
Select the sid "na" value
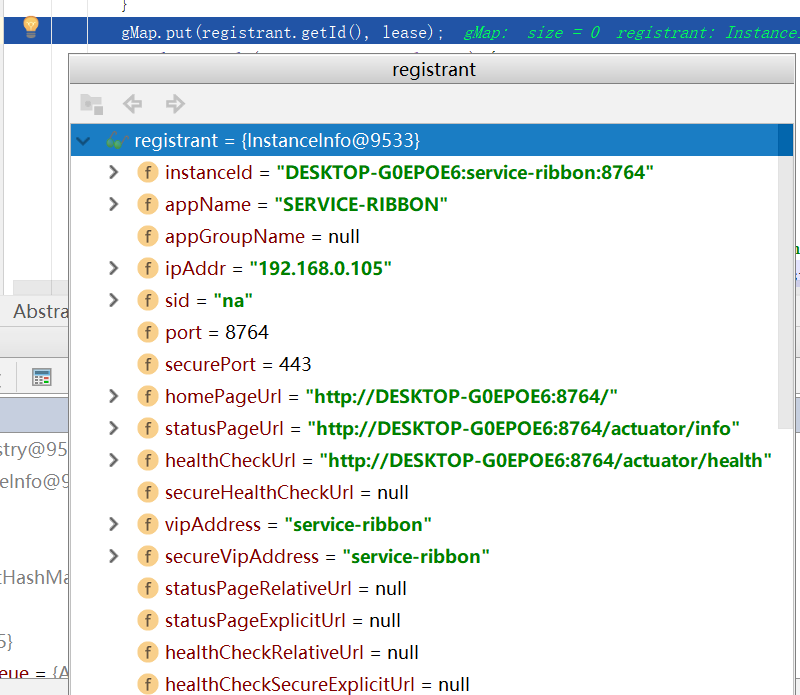[233, 301]
